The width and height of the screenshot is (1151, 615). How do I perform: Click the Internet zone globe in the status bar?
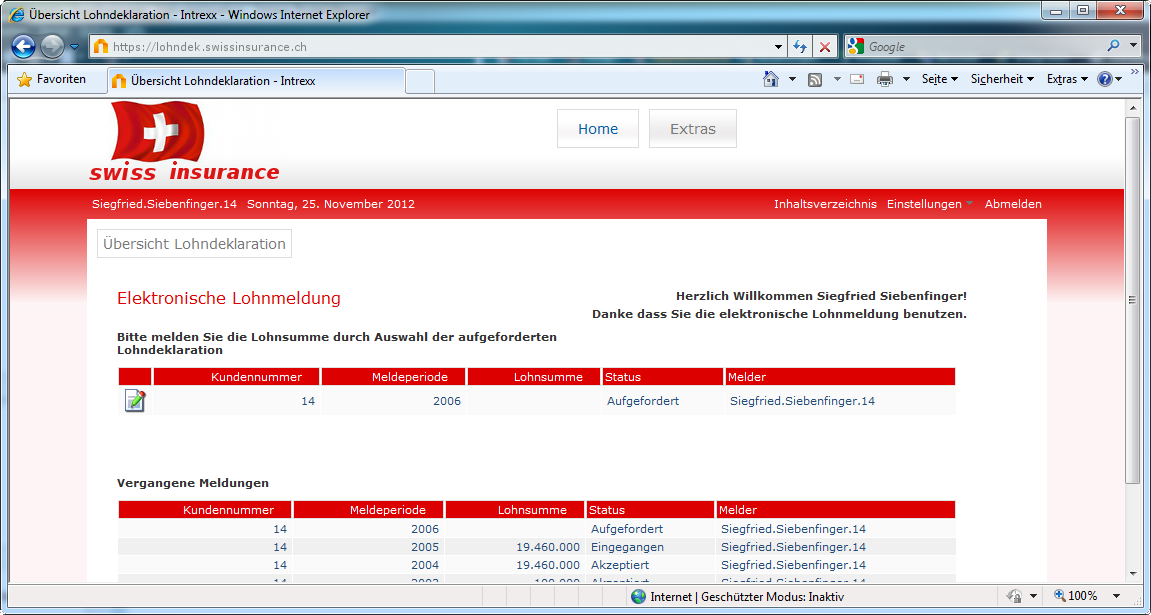tap(637, 597)
